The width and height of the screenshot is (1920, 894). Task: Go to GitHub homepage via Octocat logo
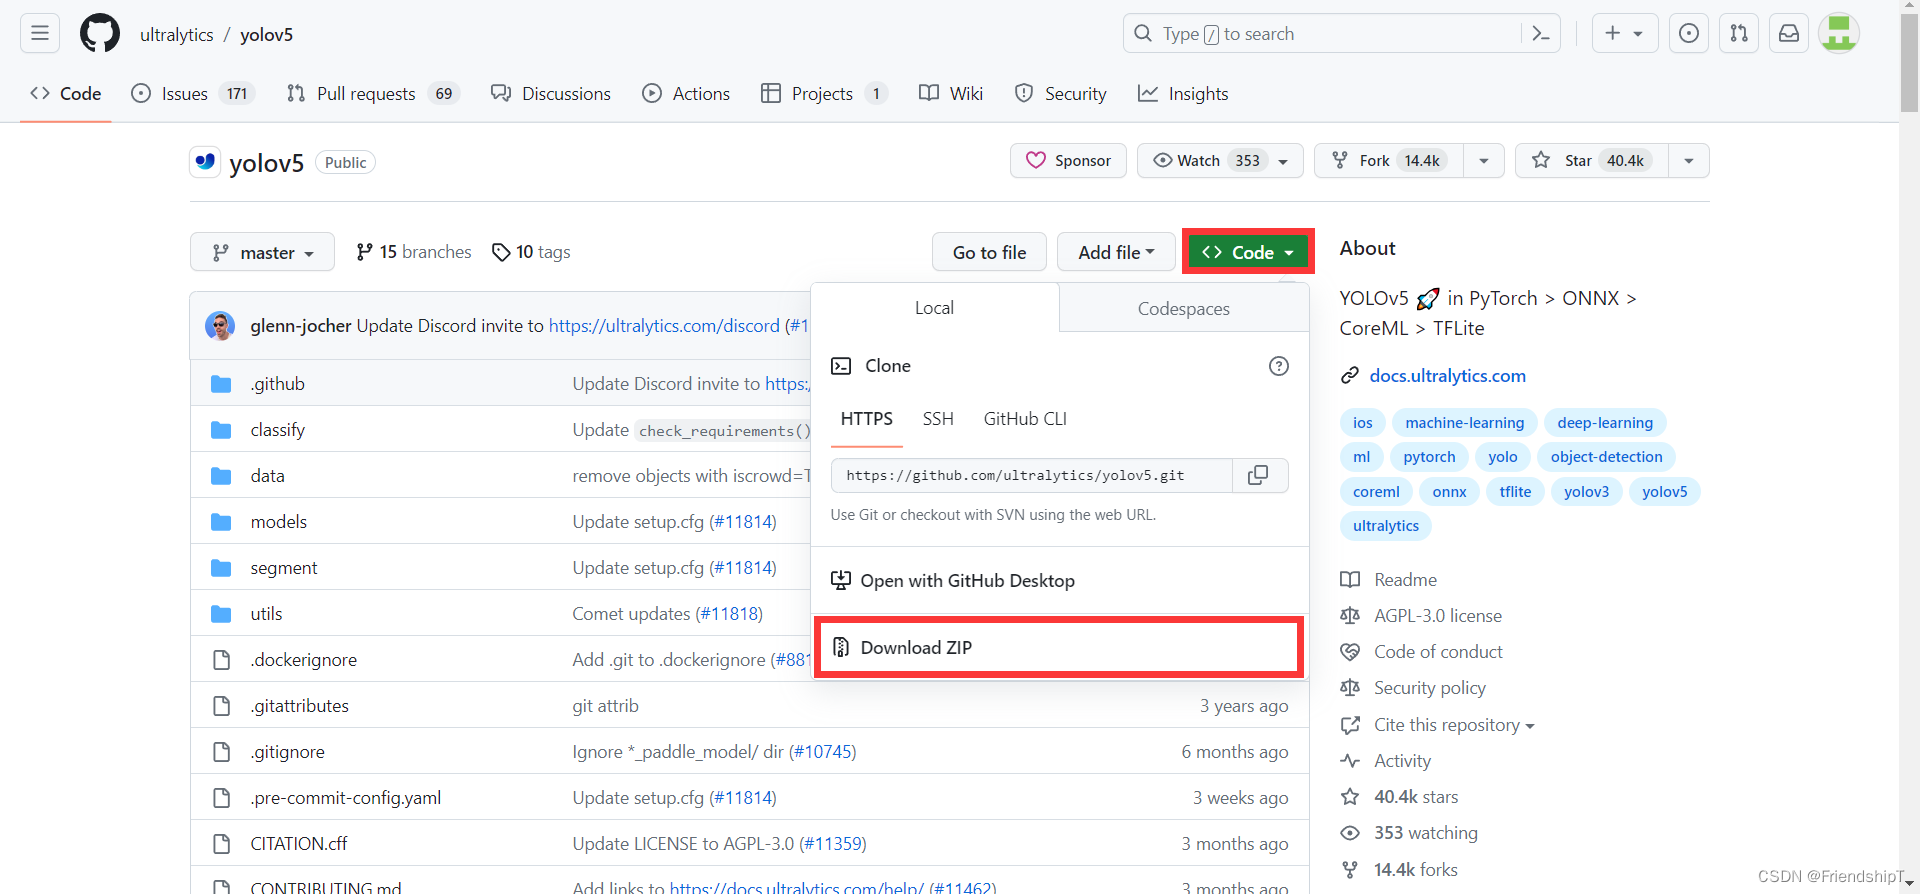[100, 33]
